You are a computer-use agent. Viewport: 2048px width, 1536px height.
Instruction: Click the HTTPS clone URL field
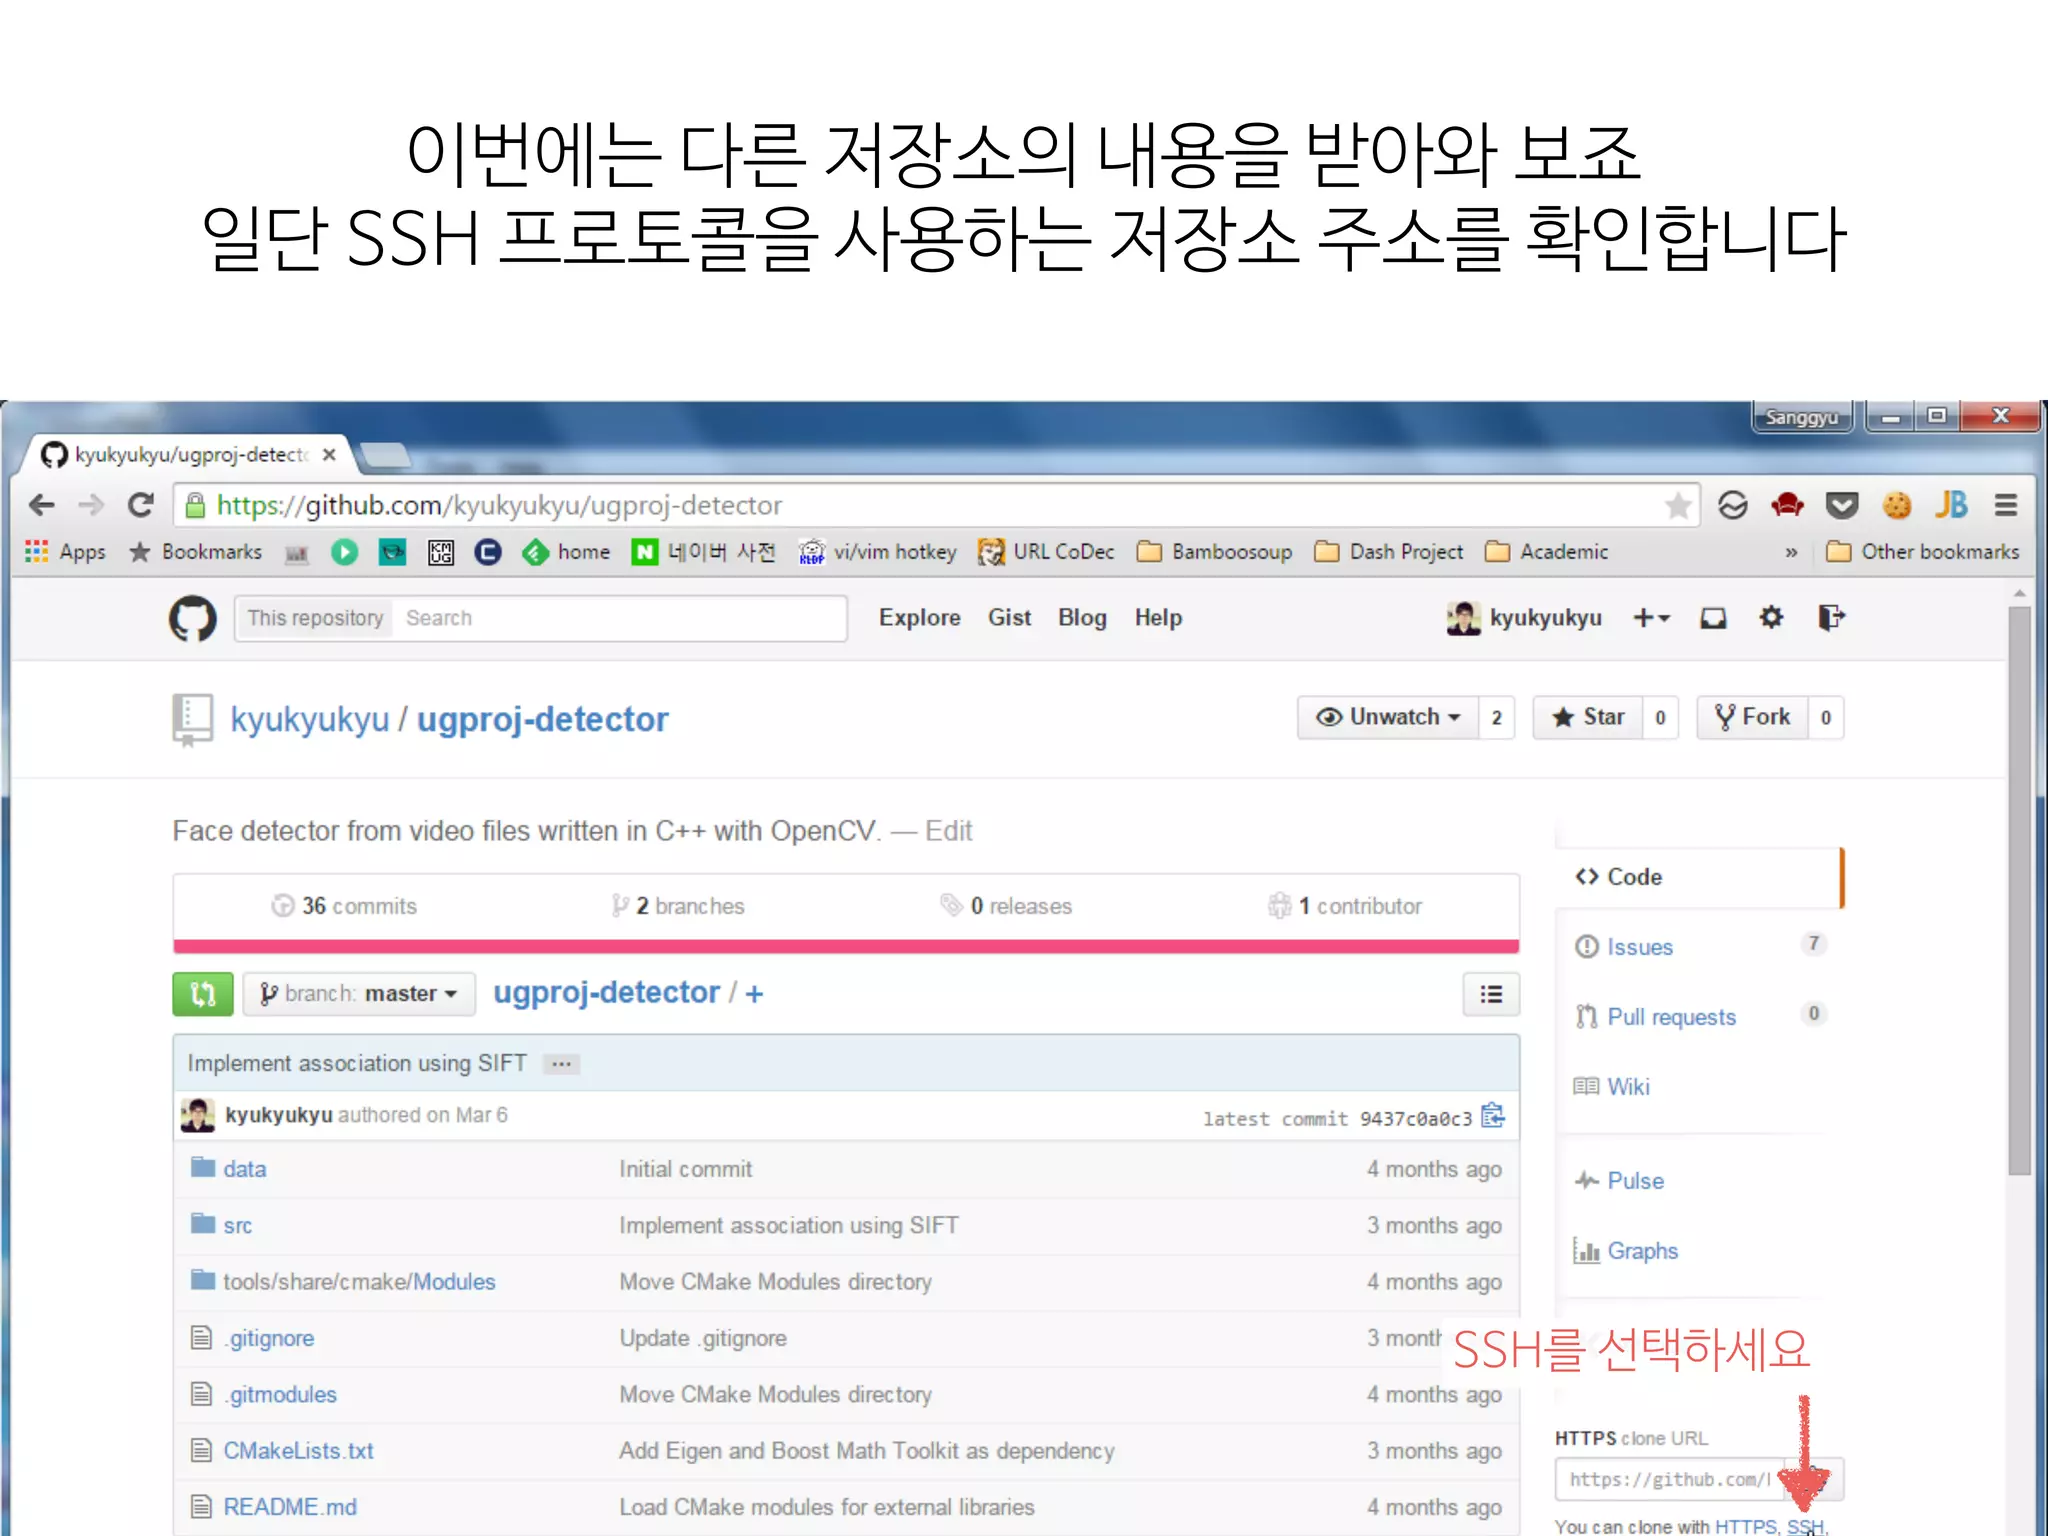(x=1670, y=1480)
